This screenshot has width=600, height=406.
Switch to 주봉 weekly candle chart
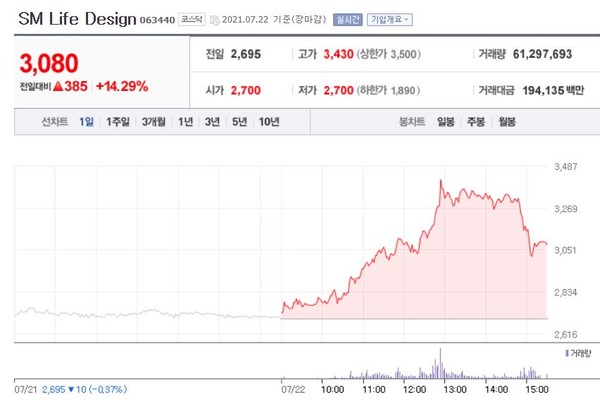click(x=476, y=122)
